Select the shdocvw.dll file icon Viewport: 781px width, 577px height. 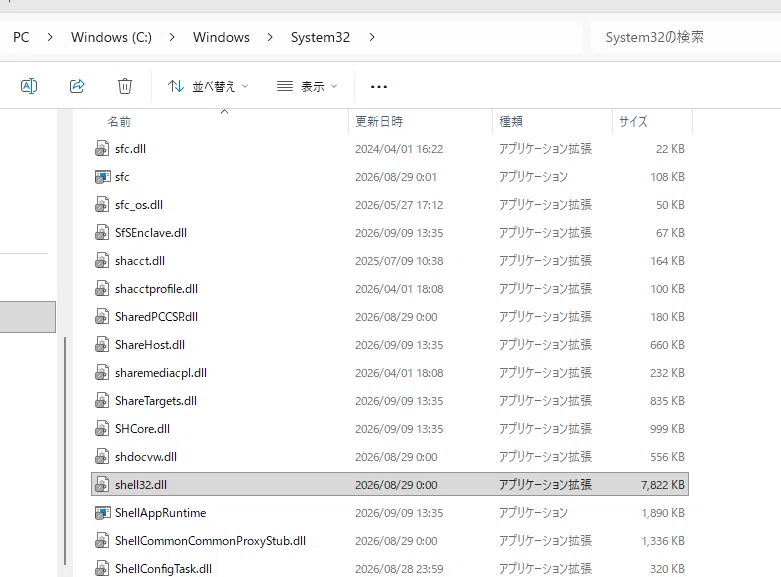coord(102,456)
